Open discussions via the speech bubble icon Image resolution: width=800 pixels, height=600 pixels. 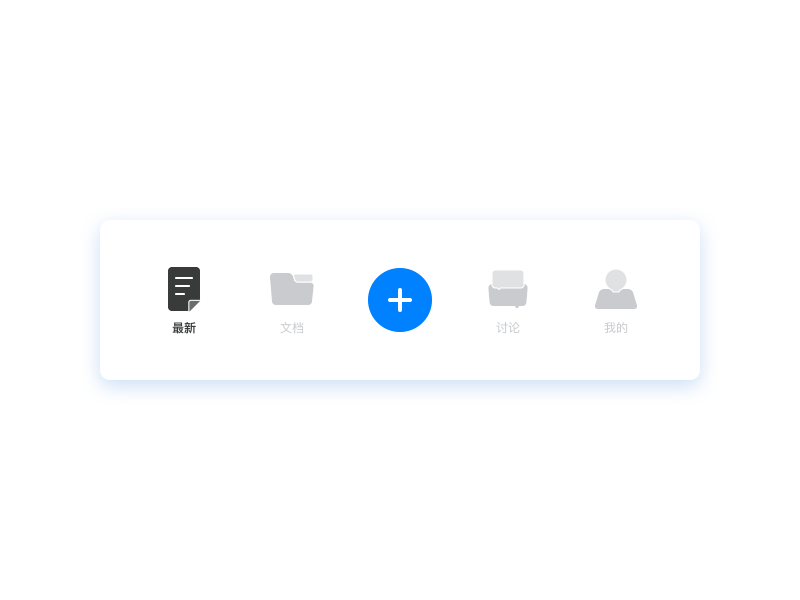pos(508,289)
